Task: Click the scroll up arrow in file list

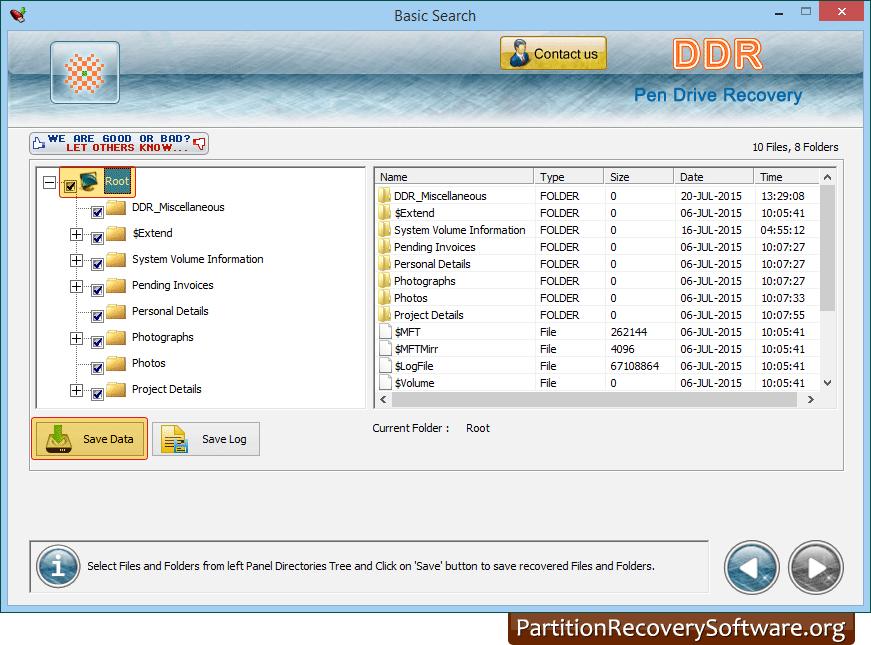Action: tap(827, 177)
